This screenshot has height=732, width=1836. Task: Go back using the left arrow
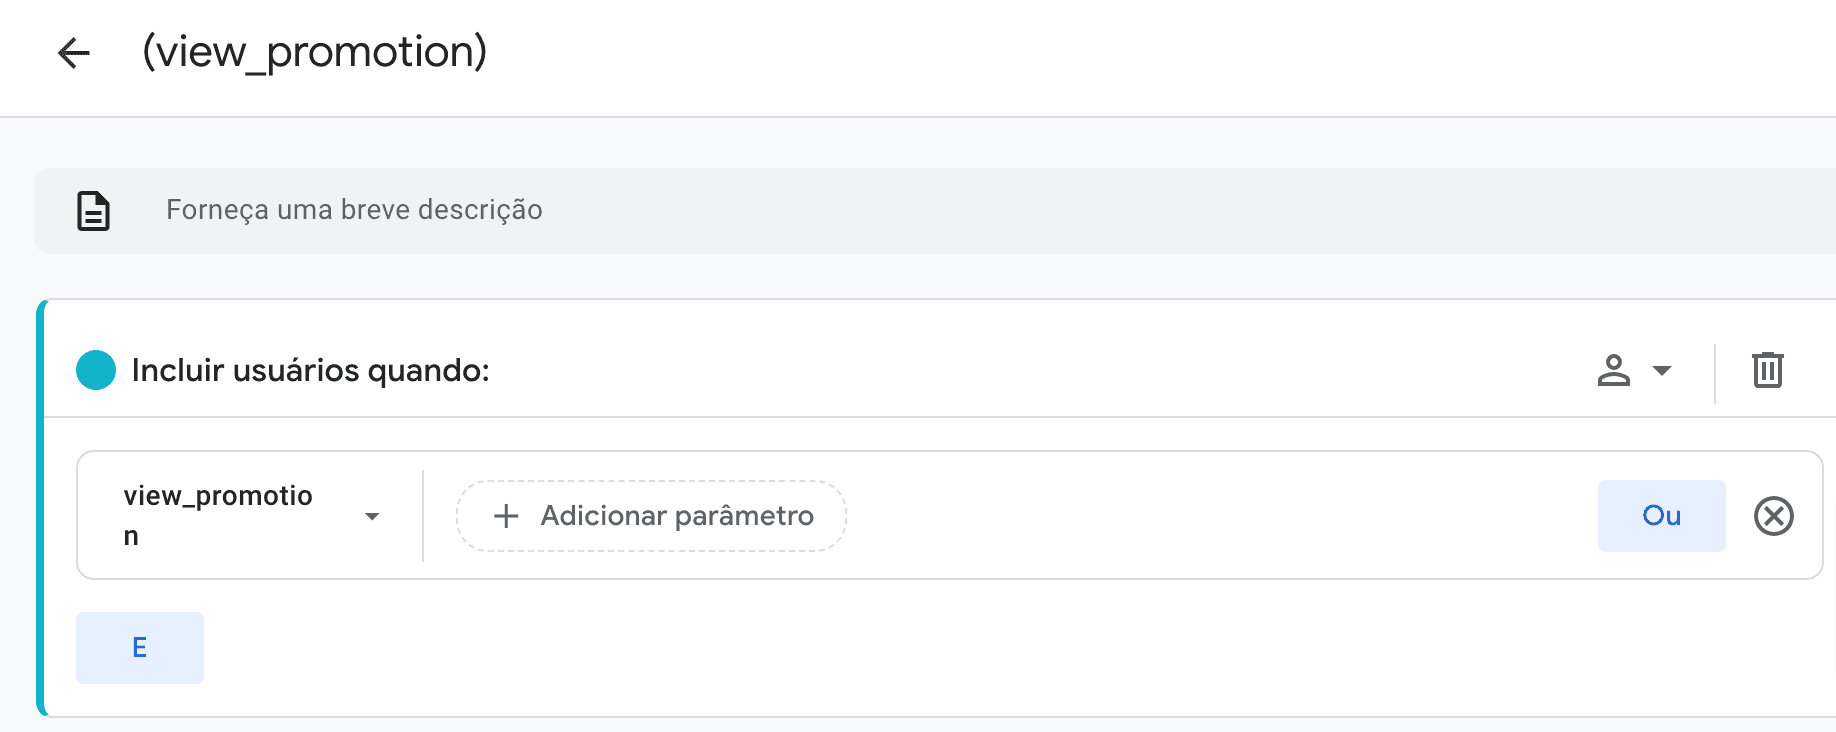coord(74,53)
